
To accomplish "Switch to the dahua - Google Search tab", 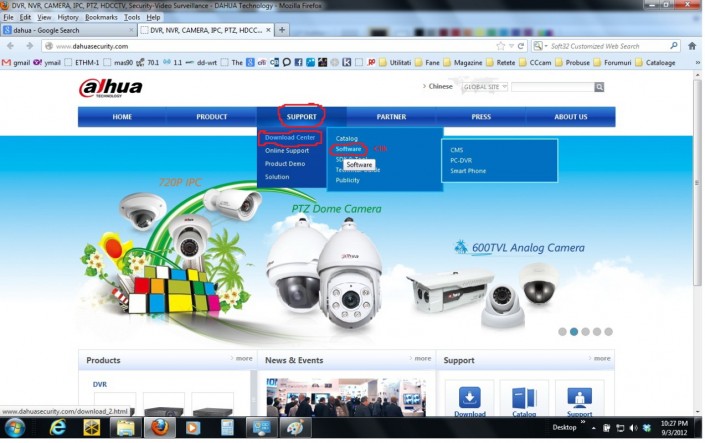I will (66, 30).
